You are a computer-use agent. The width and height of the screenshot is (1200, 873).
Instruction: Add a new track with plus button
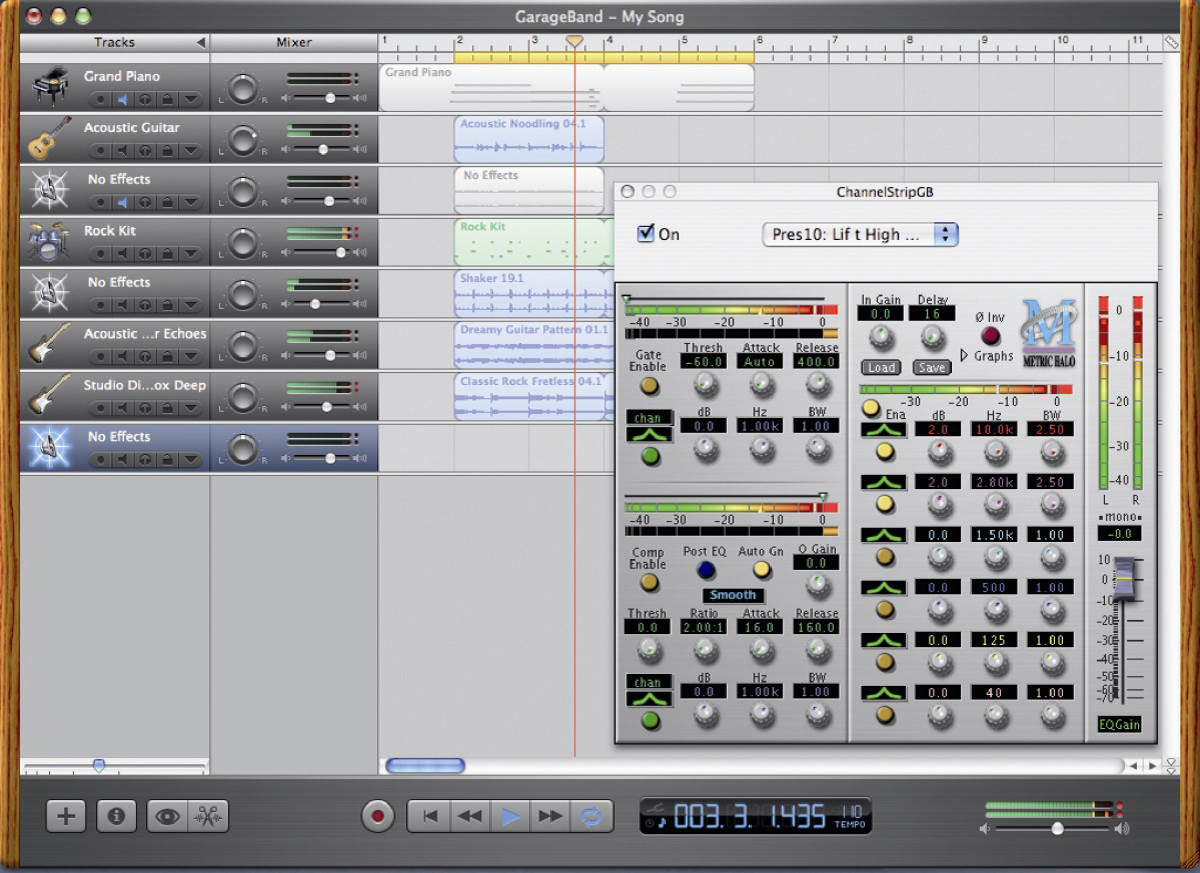point(66,816)
